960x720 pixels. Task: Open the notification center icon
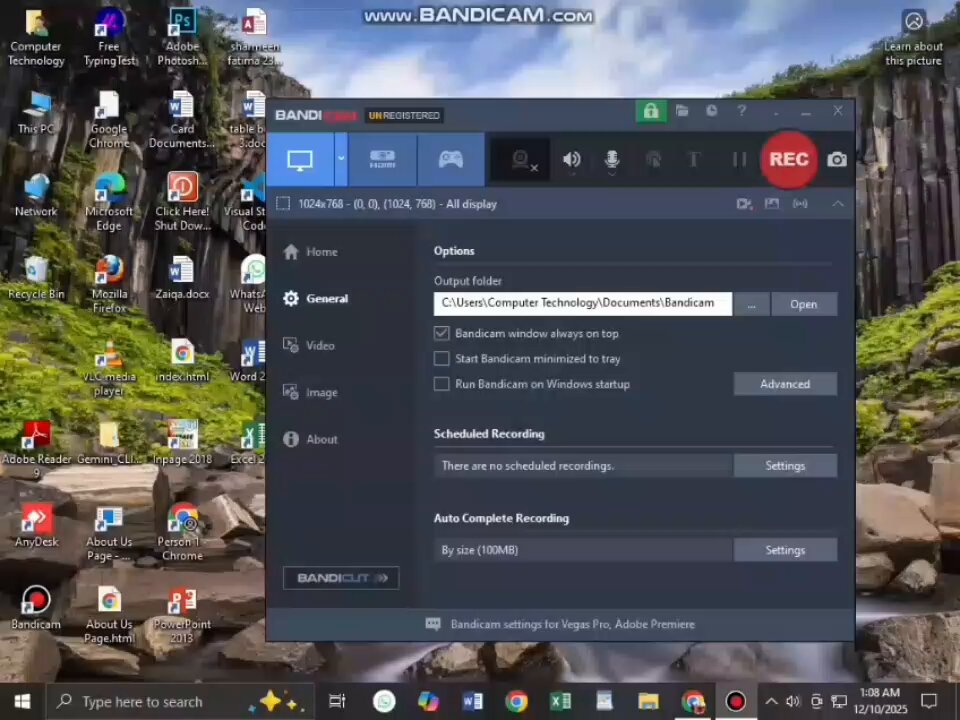929,702
